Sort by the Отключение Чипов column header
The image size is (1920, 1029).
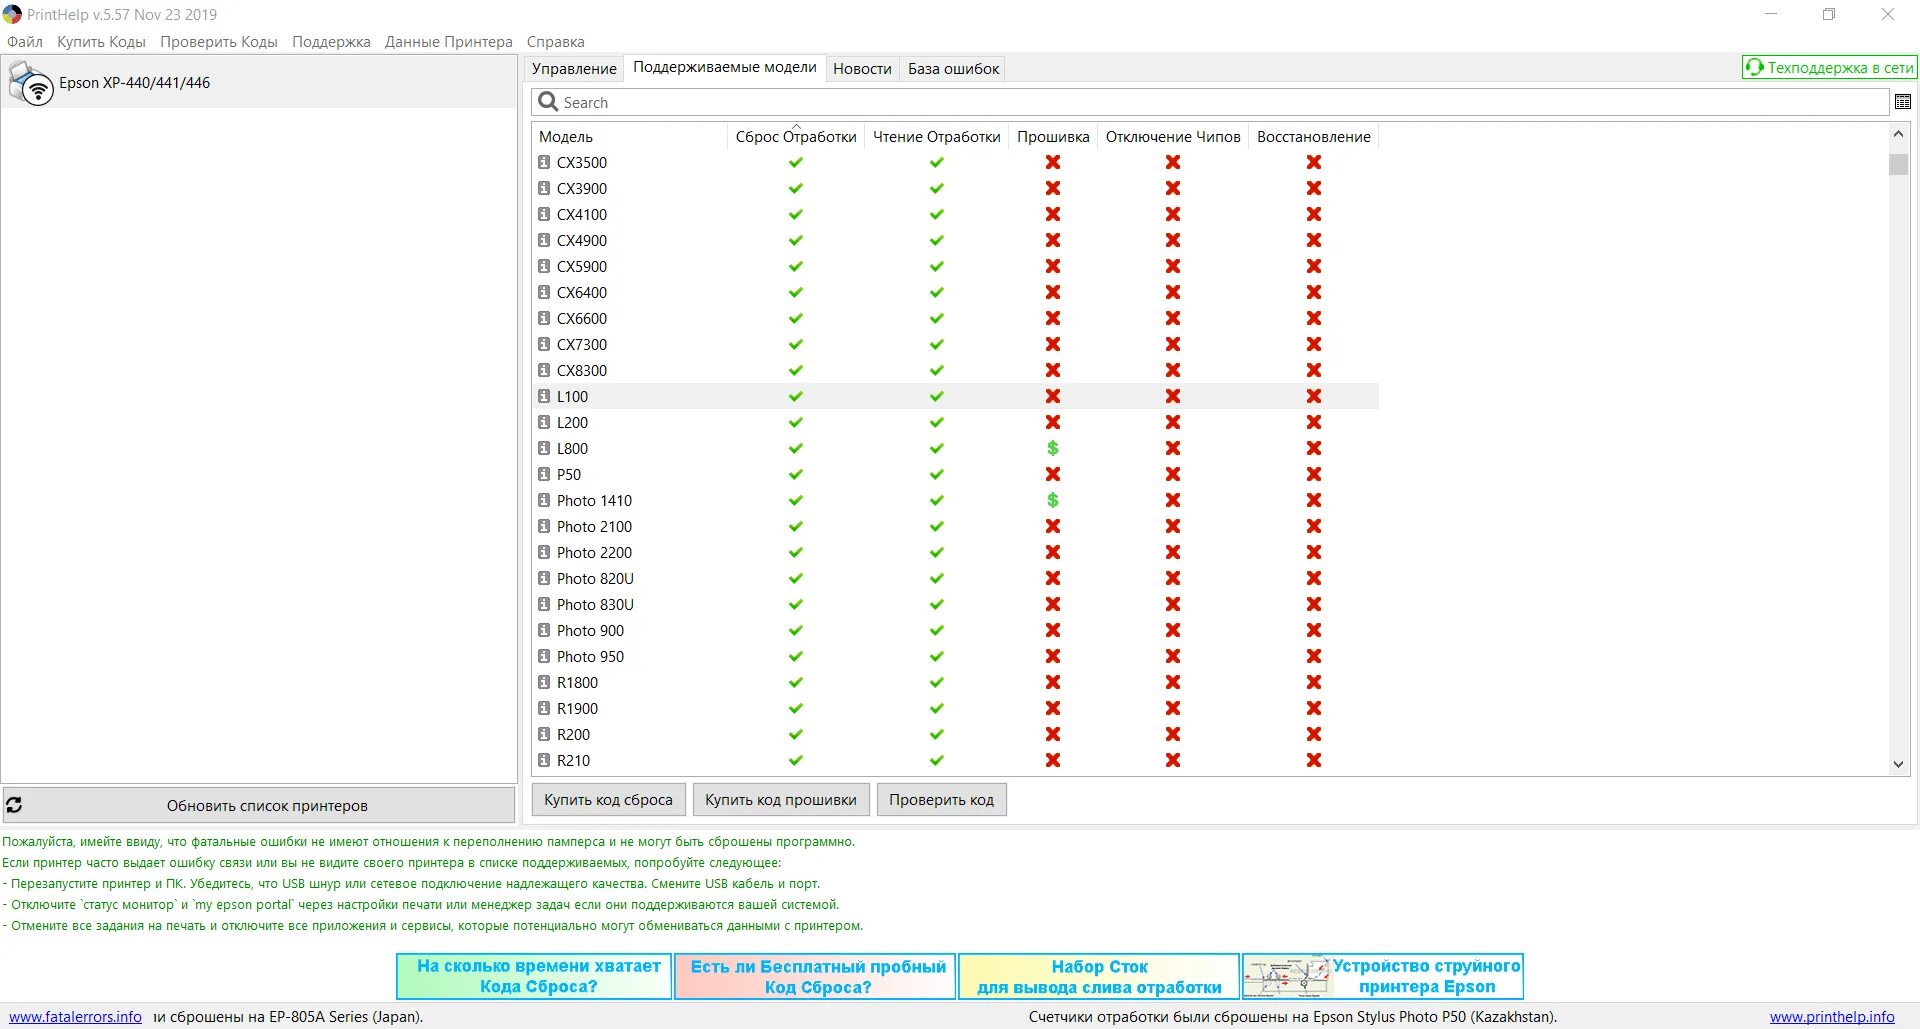tap(1173, 136)
